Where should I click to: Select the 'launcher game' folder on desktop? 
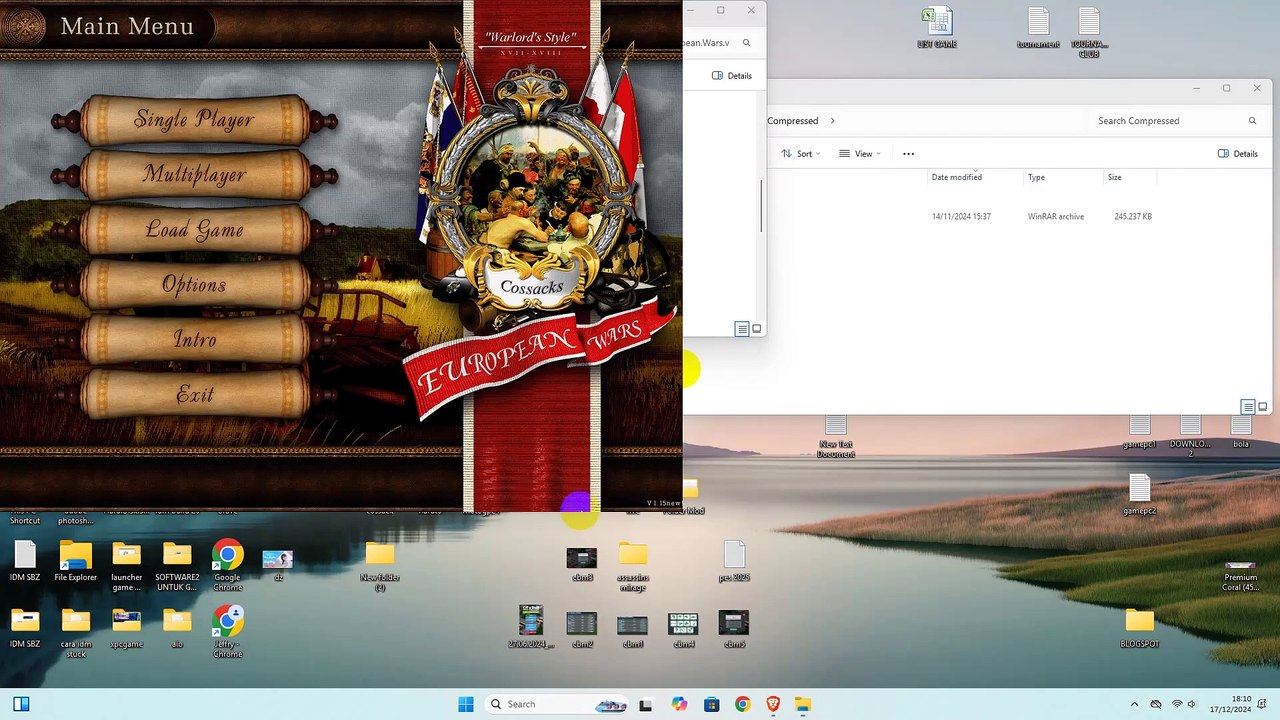pyautogui.click(x=126, y=565)
